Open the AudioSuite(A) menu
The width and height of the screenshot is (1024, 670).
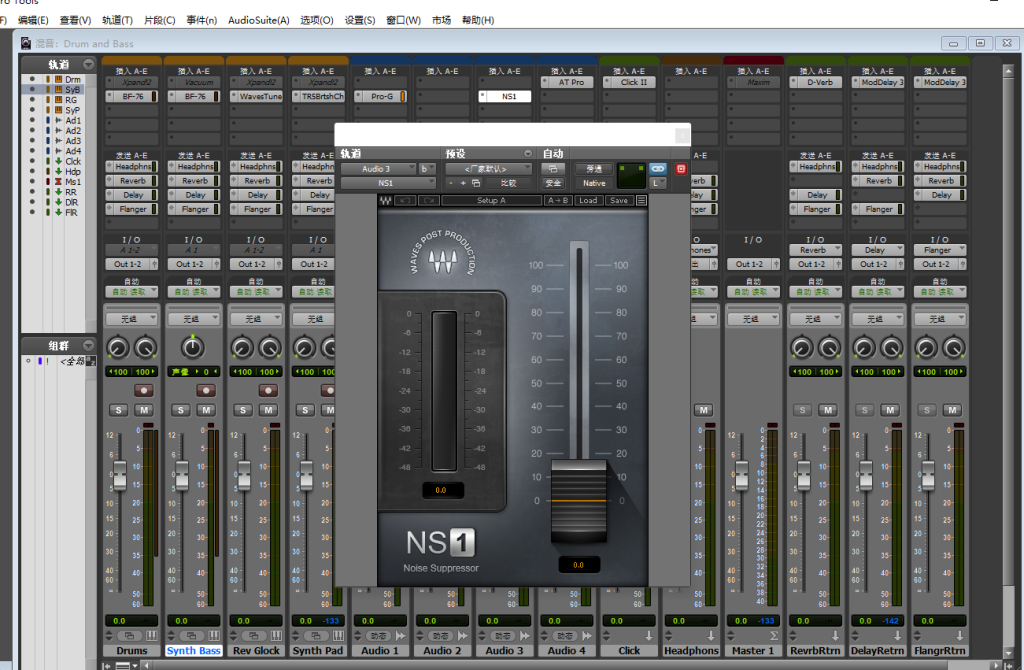point(259,20)
